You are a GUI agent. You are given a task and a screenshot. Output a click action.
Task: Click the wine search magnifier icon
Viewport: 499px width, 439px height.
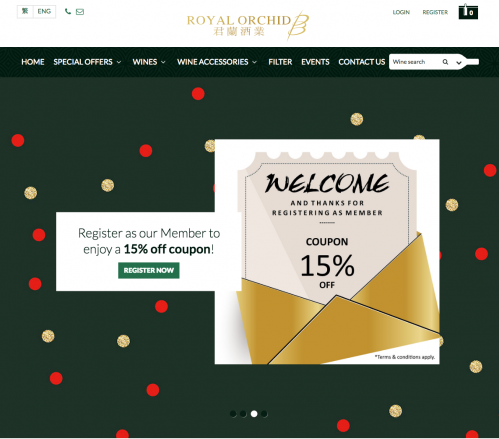445,62
